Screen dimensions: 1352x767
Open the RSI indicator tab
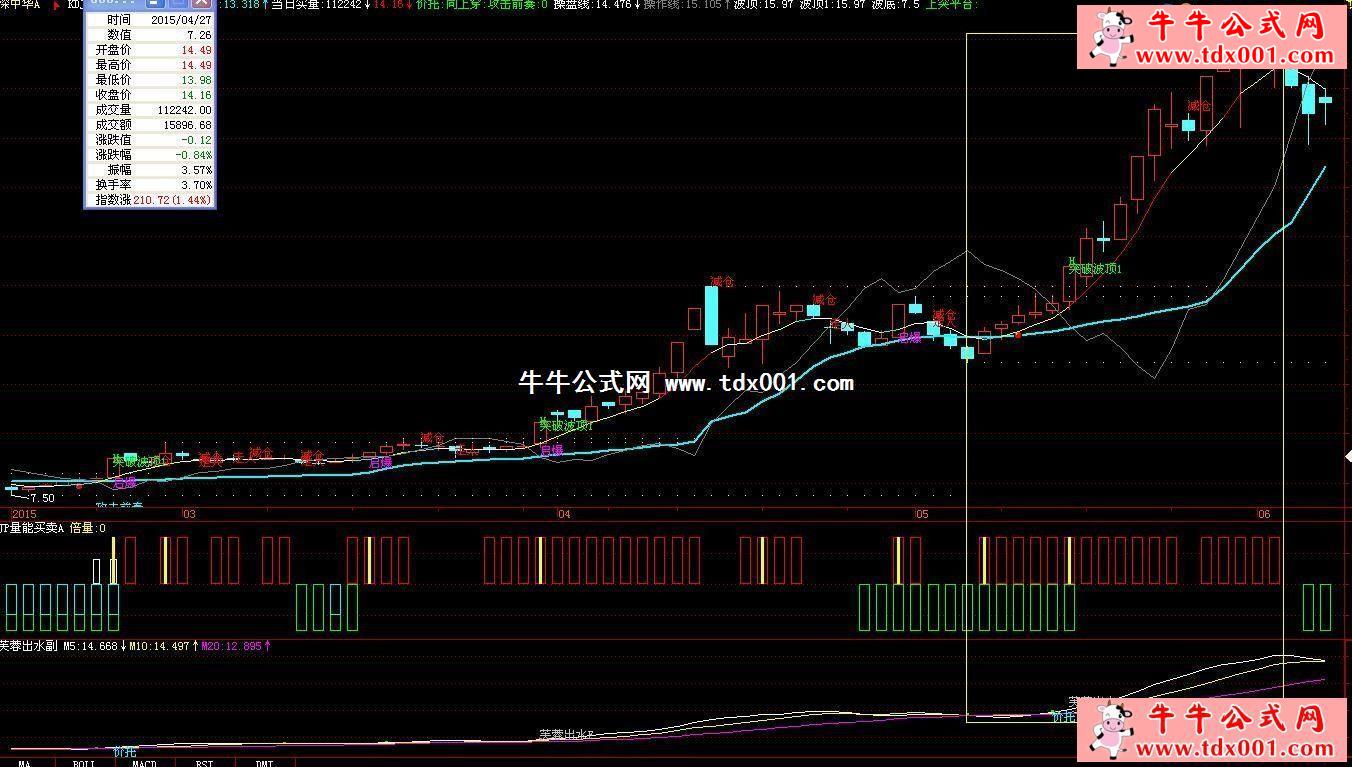pos(204,762)
